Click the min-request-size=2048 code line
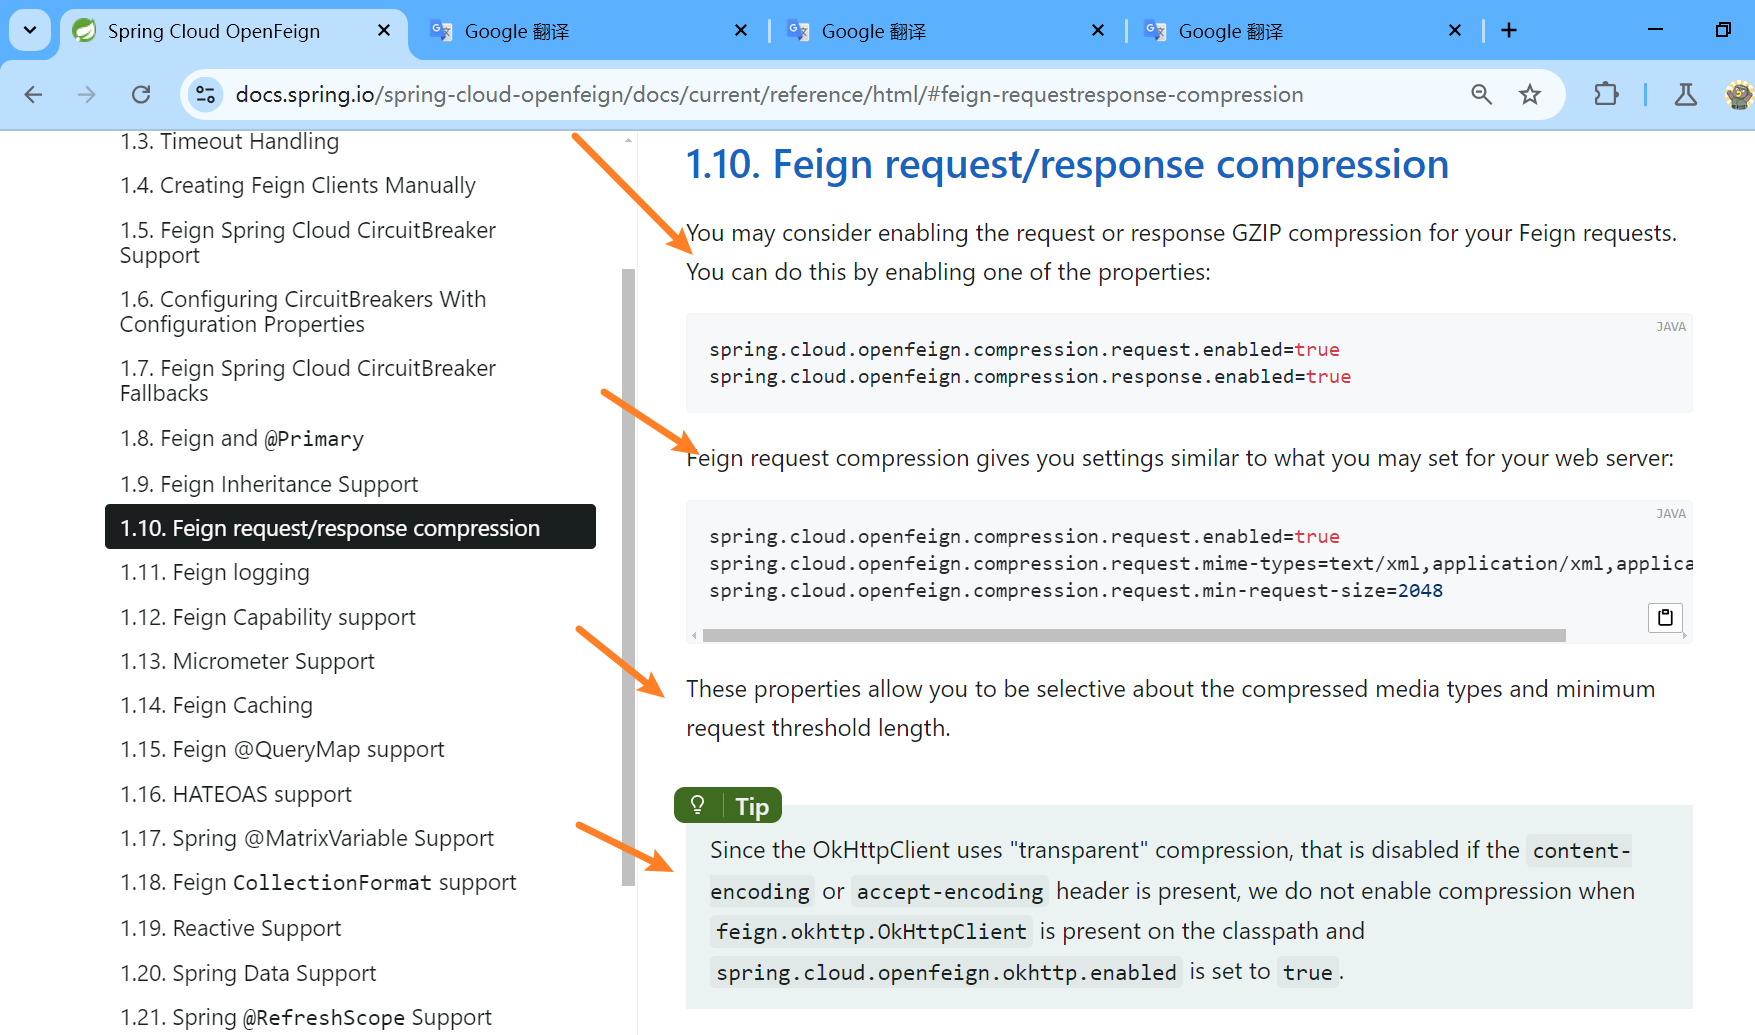The width and height of the screenshot is (1755, 1035). click(x=1076, y=590)
